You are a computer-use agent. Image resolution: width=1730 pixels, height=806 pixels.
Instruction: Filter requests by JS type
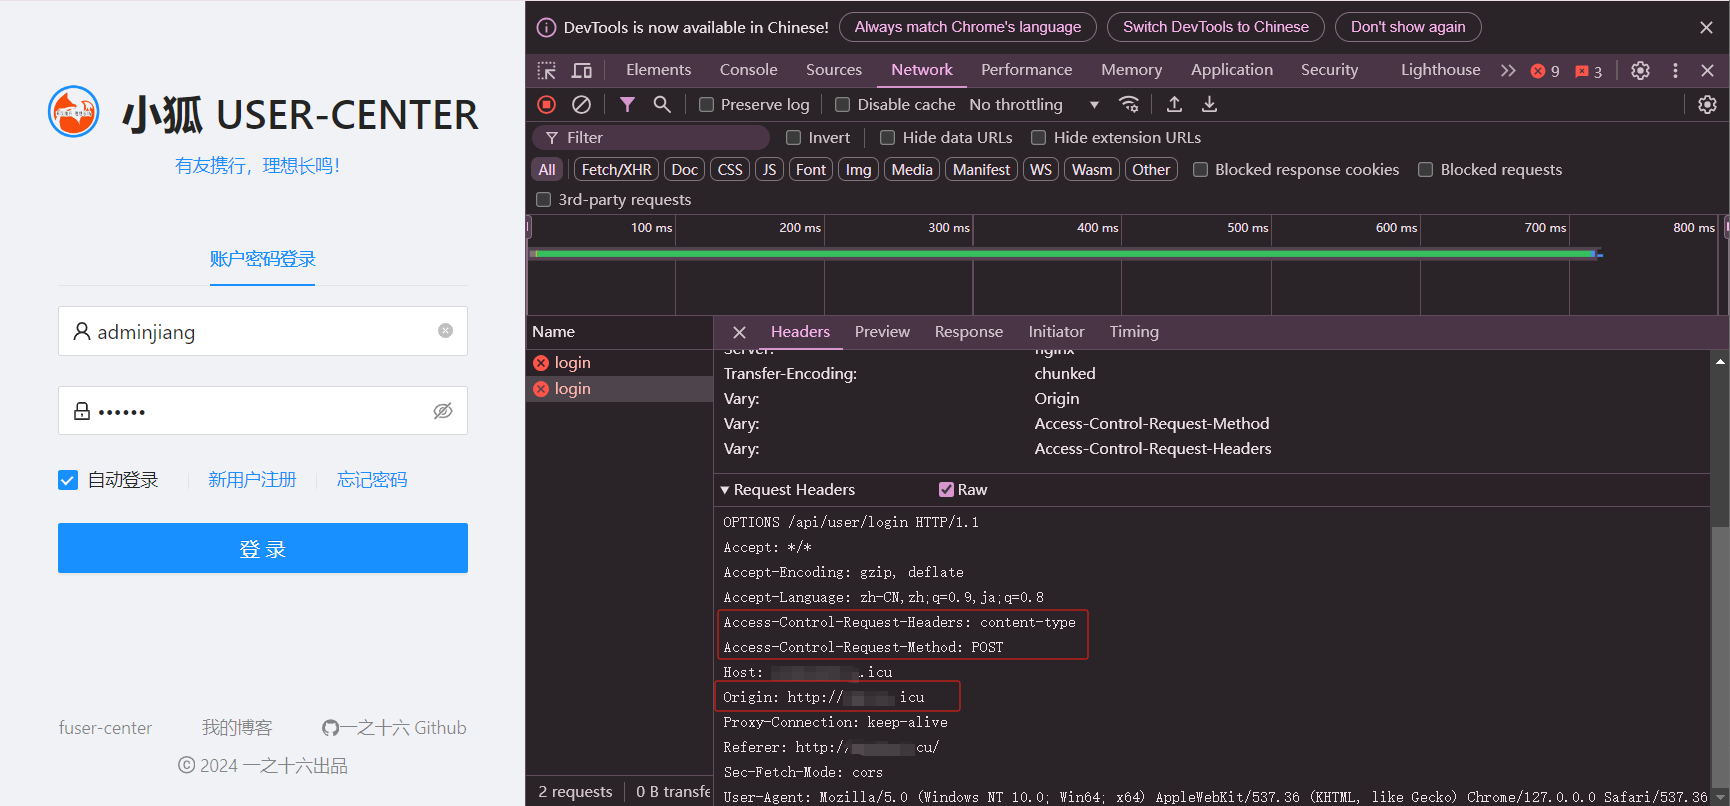[769, 169]
